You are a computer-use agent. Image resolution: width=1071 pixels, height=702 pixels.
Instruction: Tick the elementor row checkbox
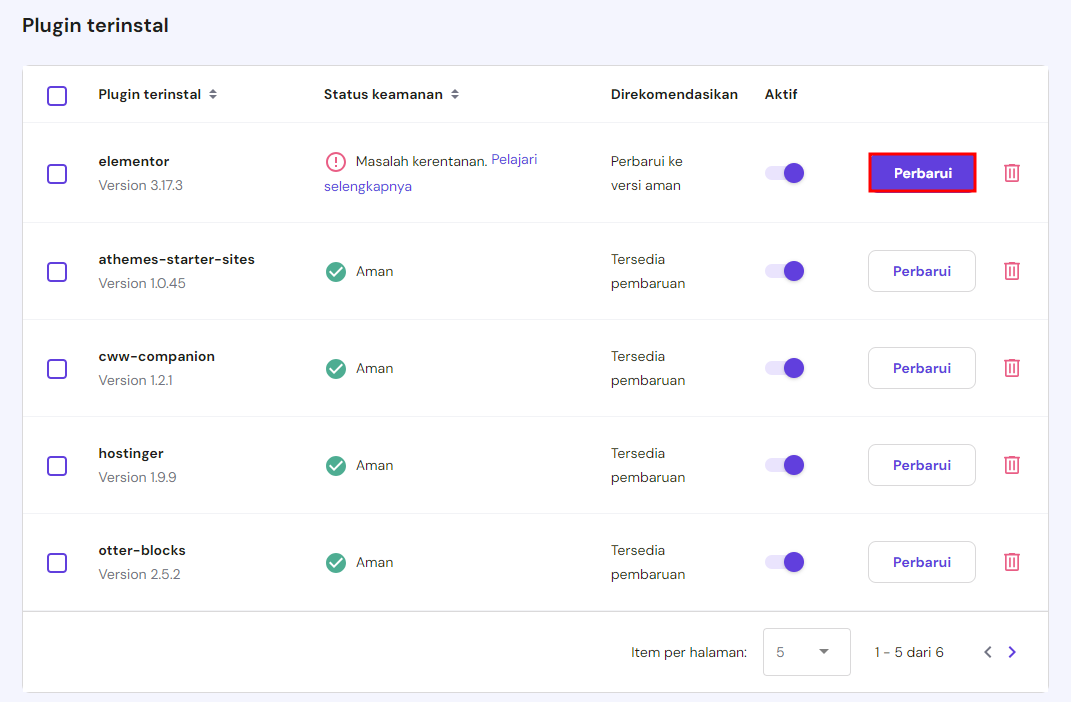57,174
